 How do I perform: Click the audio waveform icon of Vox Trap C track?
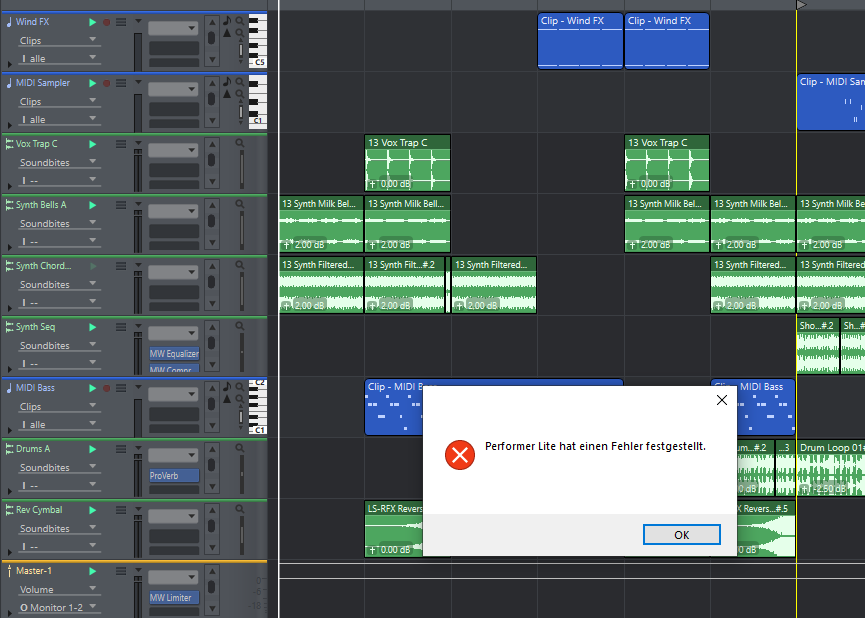point(9,144)
